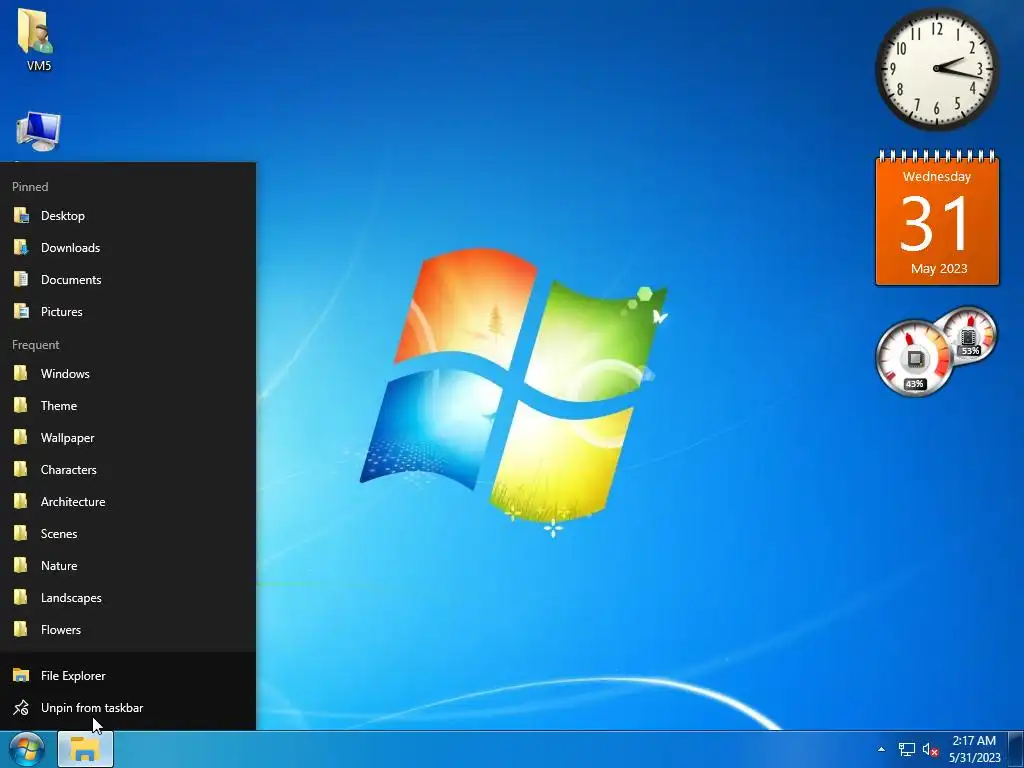The height and width of the screenshot is (768, 1024).
Task: Open the Windows frequent folder
Action: [x=128, y=374]
